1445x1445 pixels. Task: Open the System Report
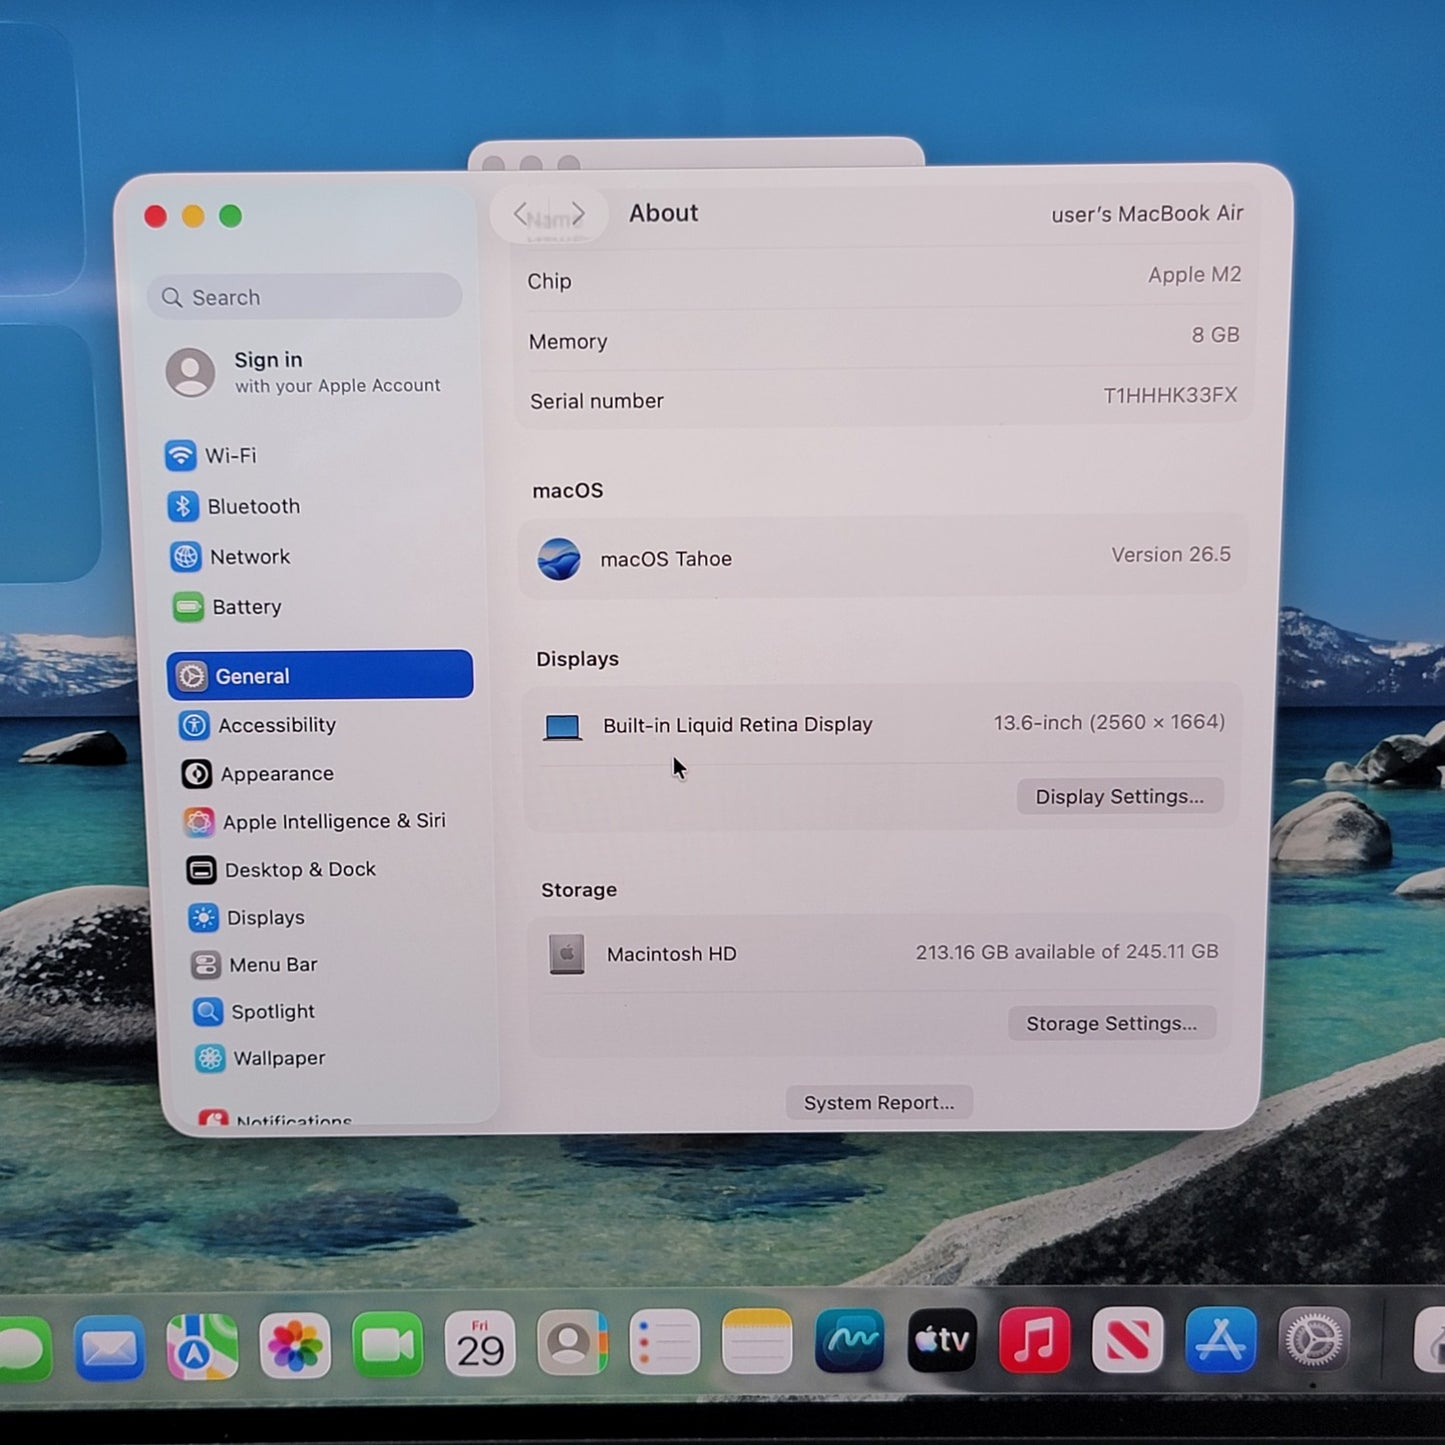879,1102
